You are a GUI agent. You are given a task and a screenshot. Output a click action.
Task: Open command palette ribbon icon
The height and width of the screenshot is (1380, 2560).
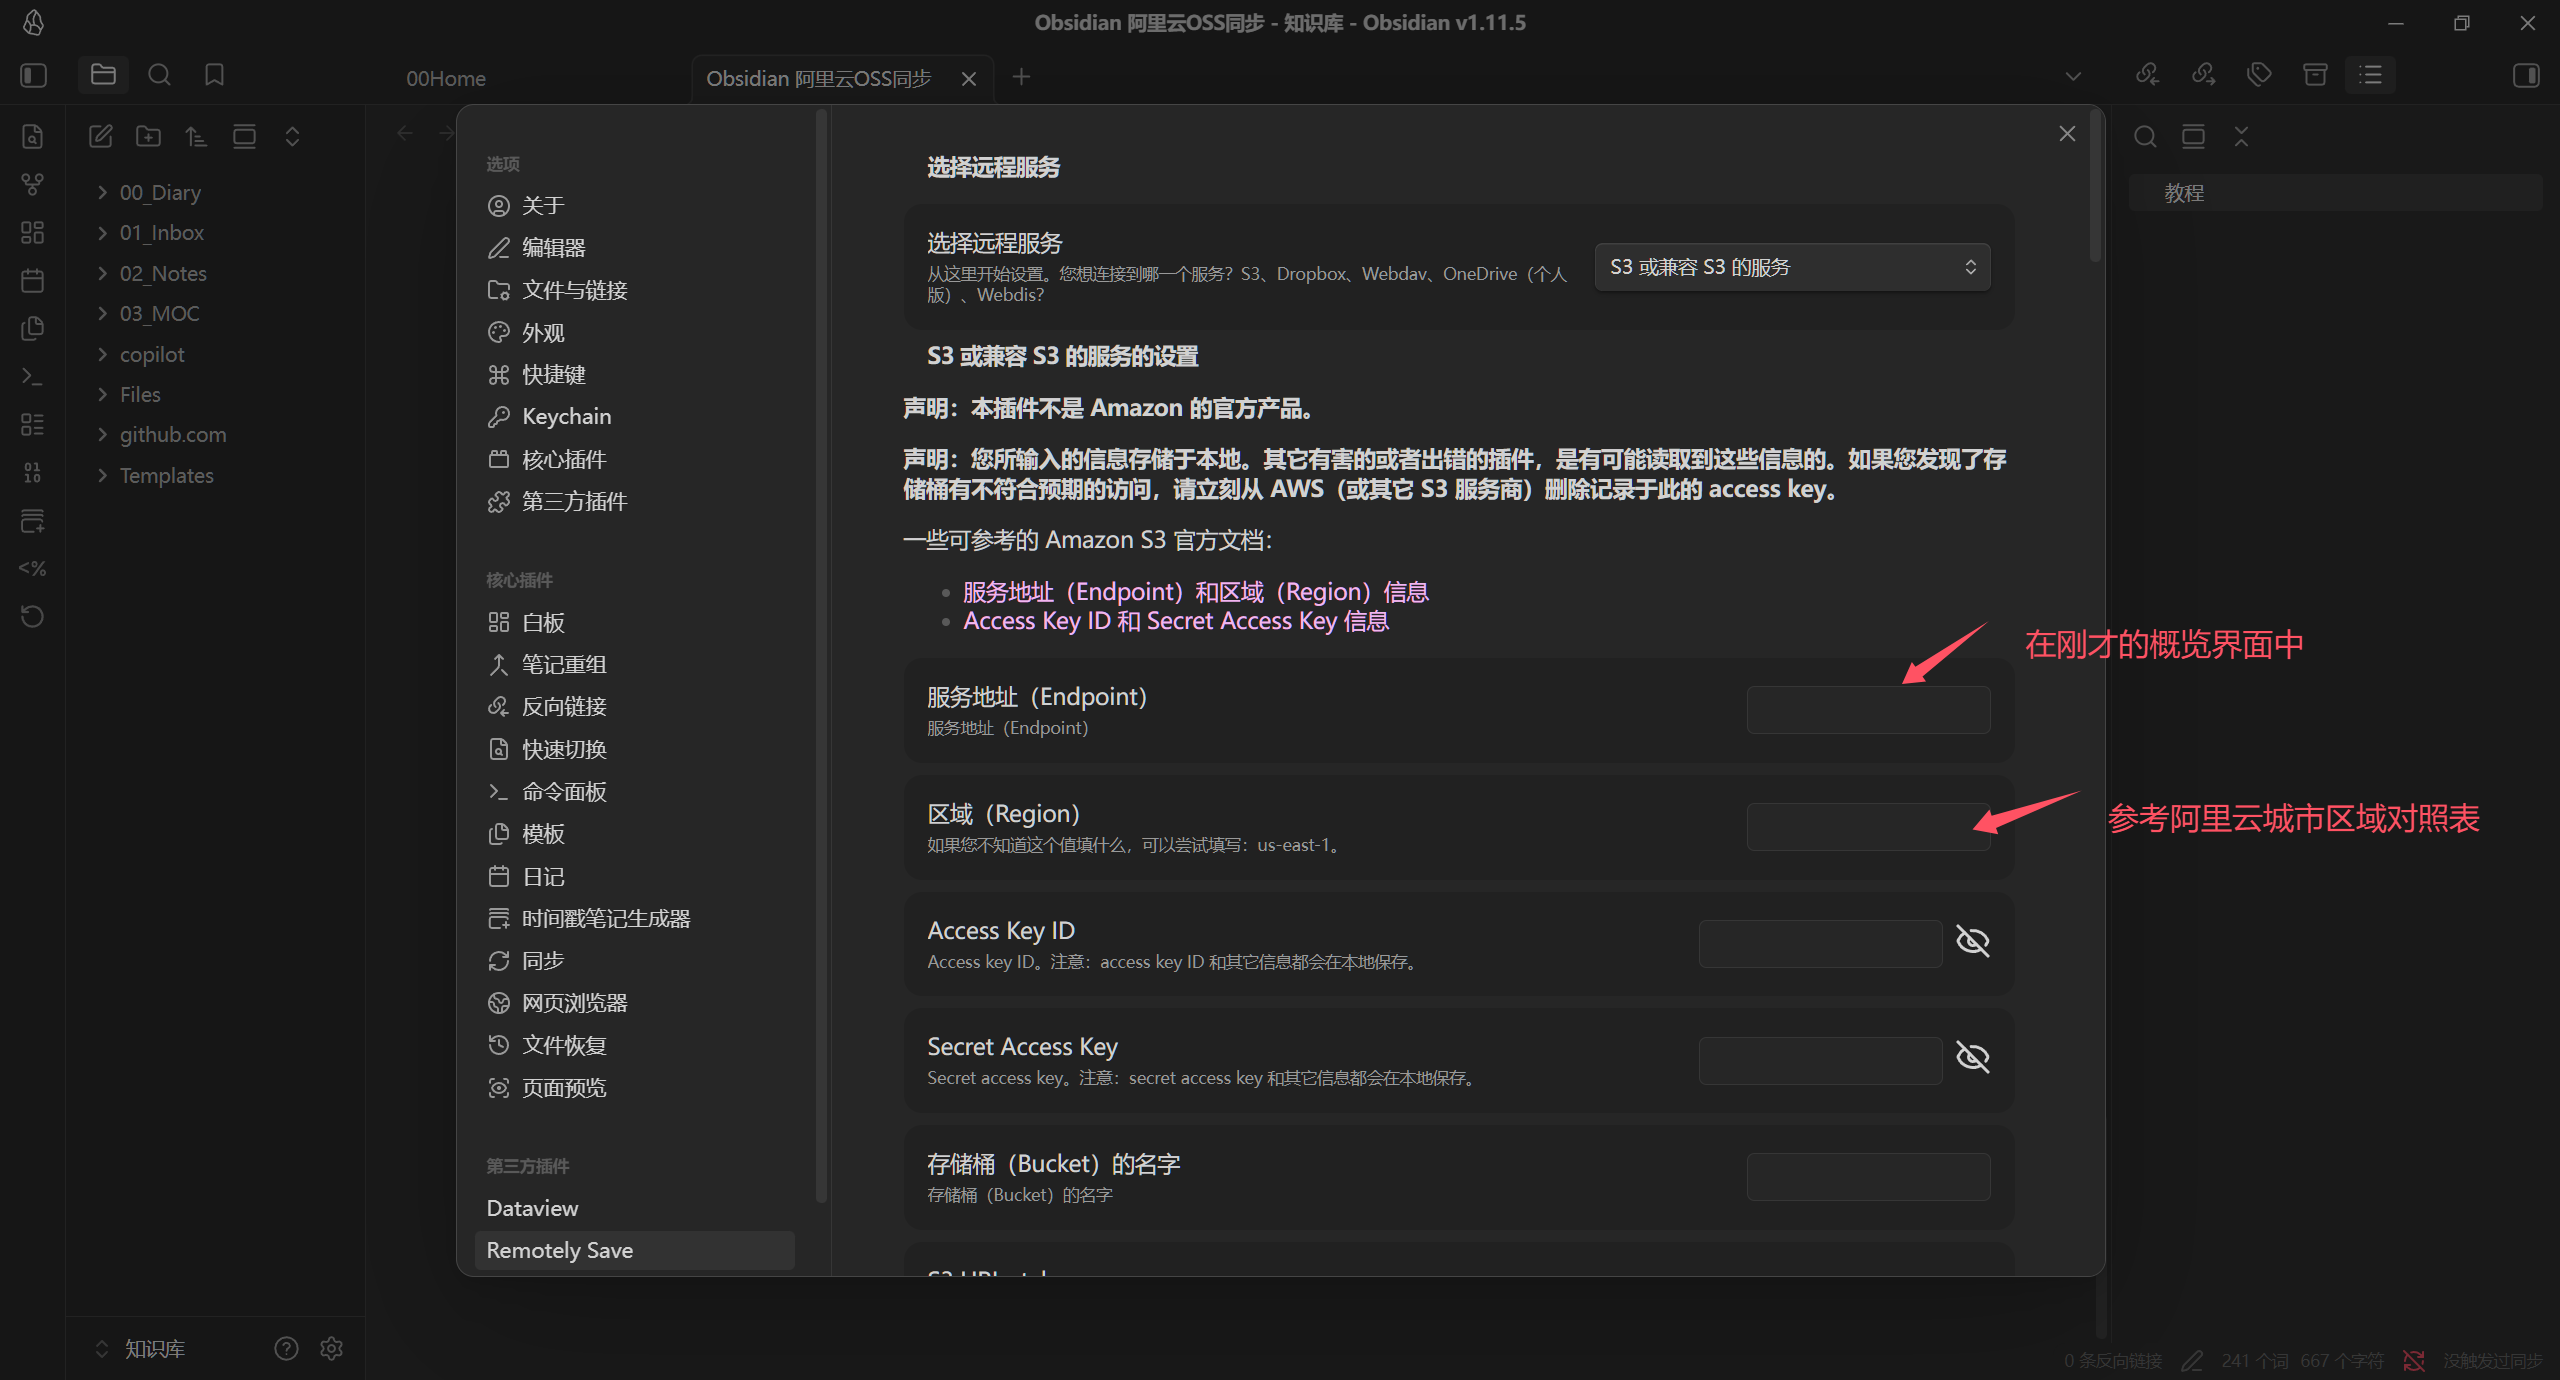pyautogui.click(x=33, y=376)
